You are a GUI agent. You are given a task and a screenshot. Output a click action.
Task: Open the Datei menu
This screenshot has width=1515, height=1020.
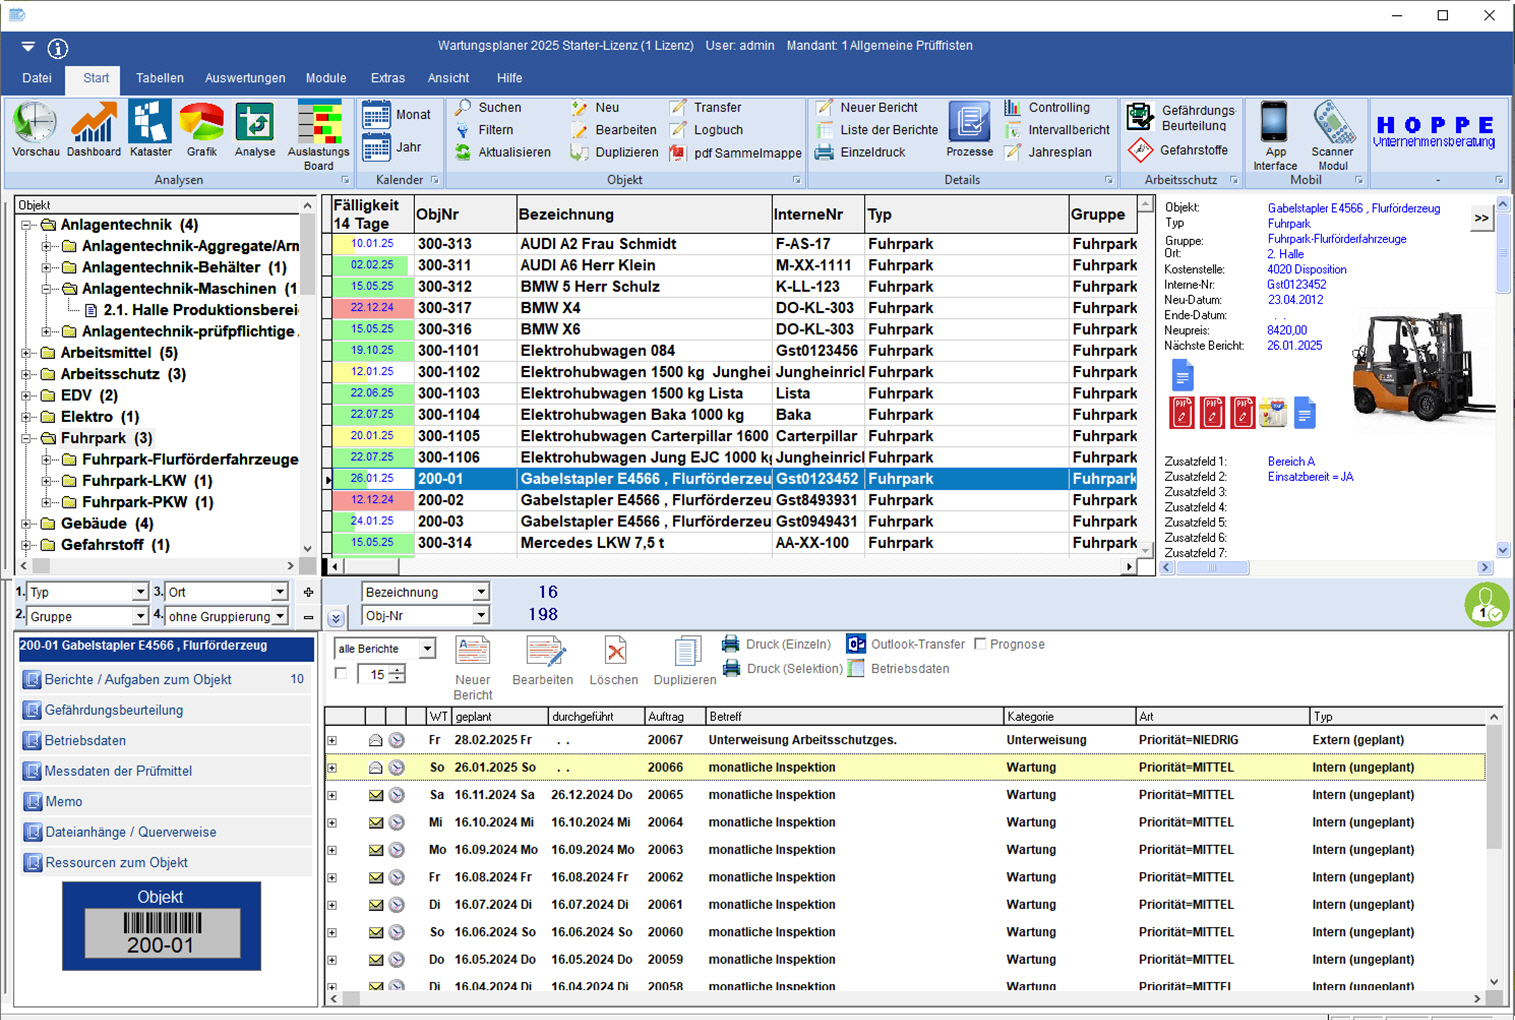coord(37,78)
